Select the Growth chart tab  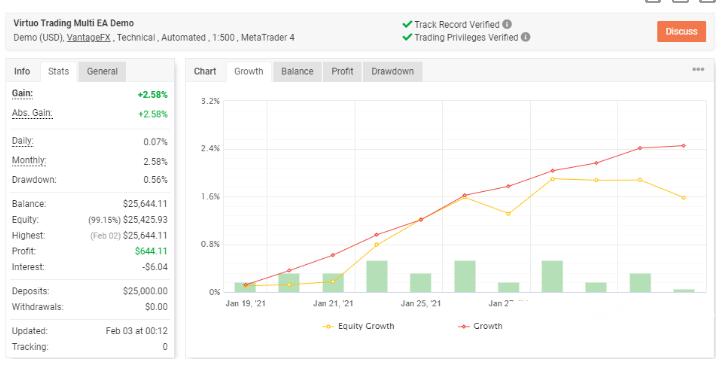pyautogui.click(x=249, y=71)
